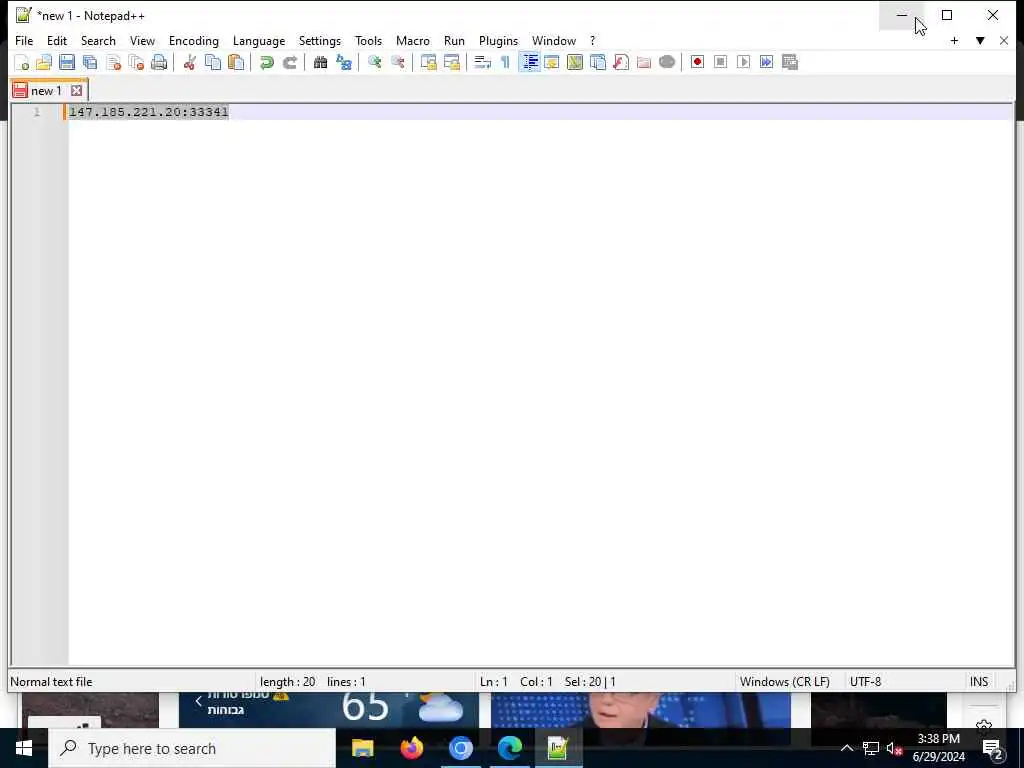Start macro recording red dot icon
This screenshot has height=768, width=1024.
[x=697, y=62]
